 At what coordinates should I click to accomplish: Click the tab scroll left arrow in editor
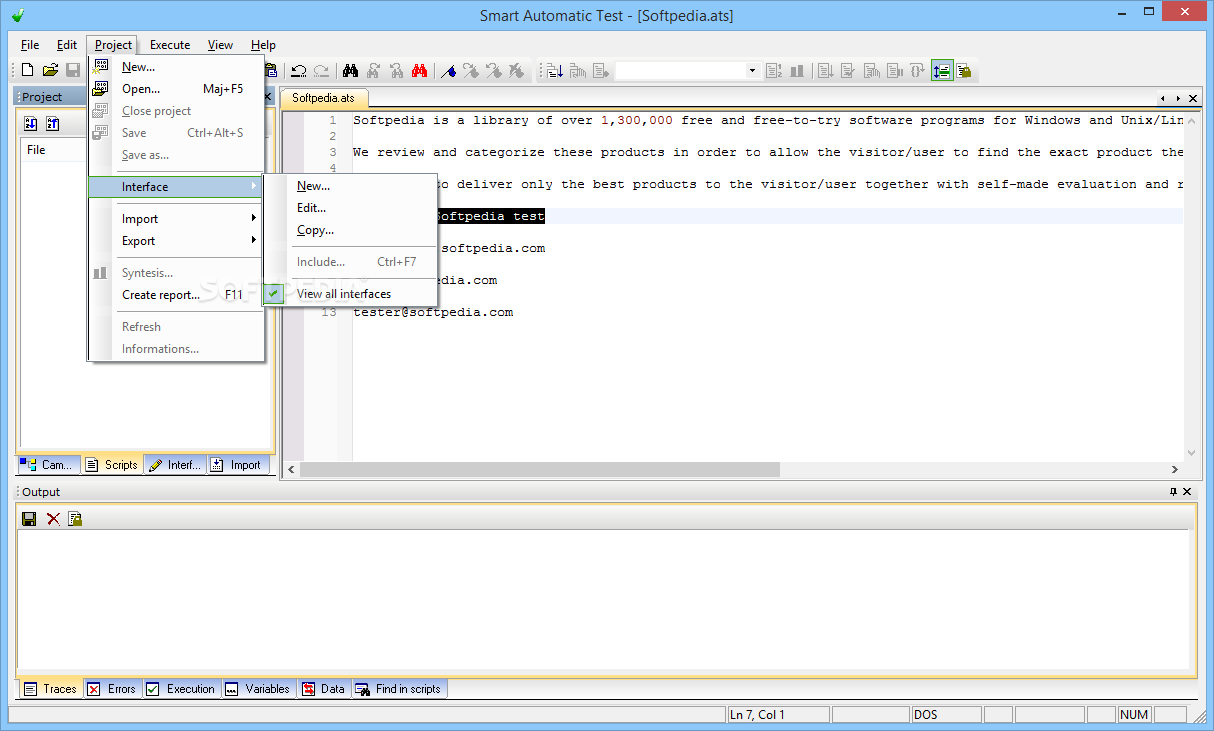(1162, 98)
